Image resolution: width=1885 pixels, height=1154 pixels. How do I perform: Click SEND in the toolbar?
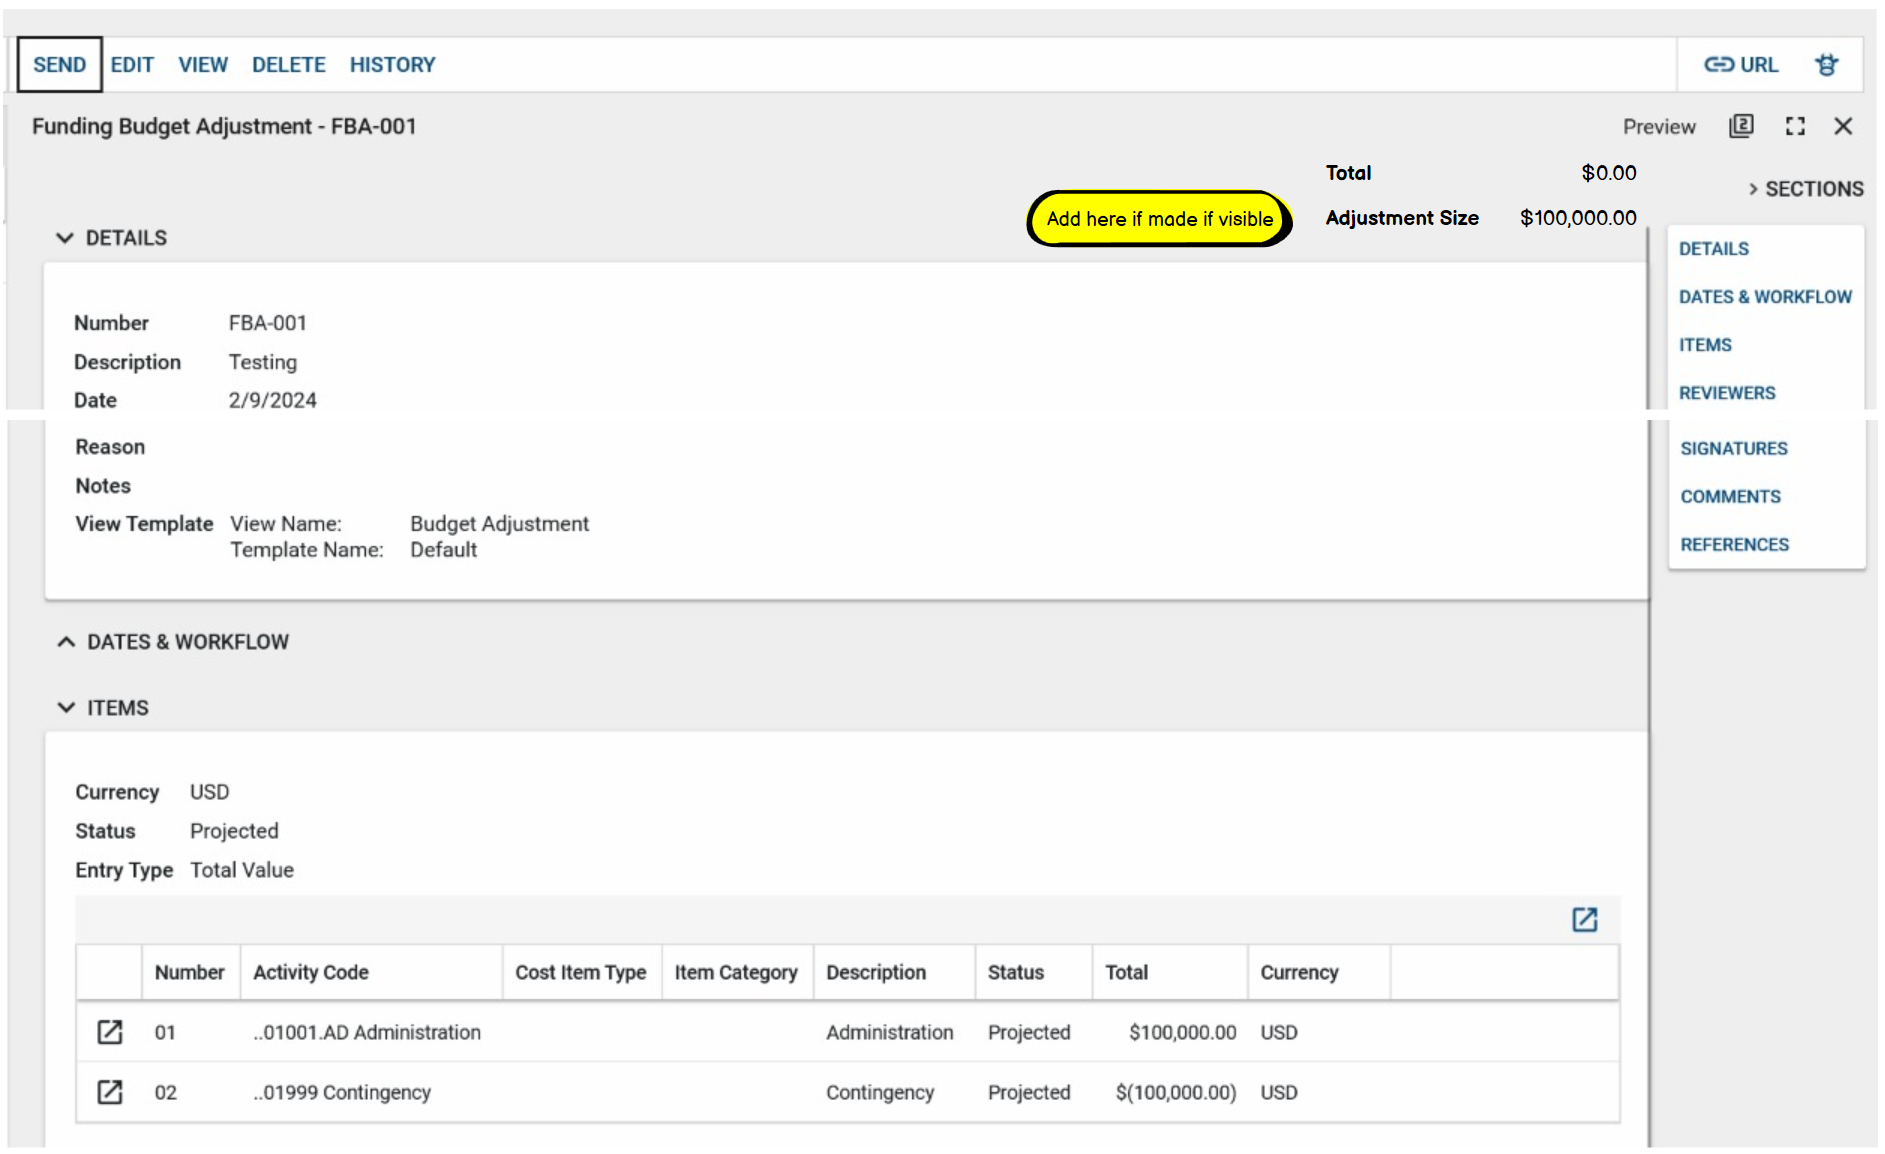pos(59,65)
